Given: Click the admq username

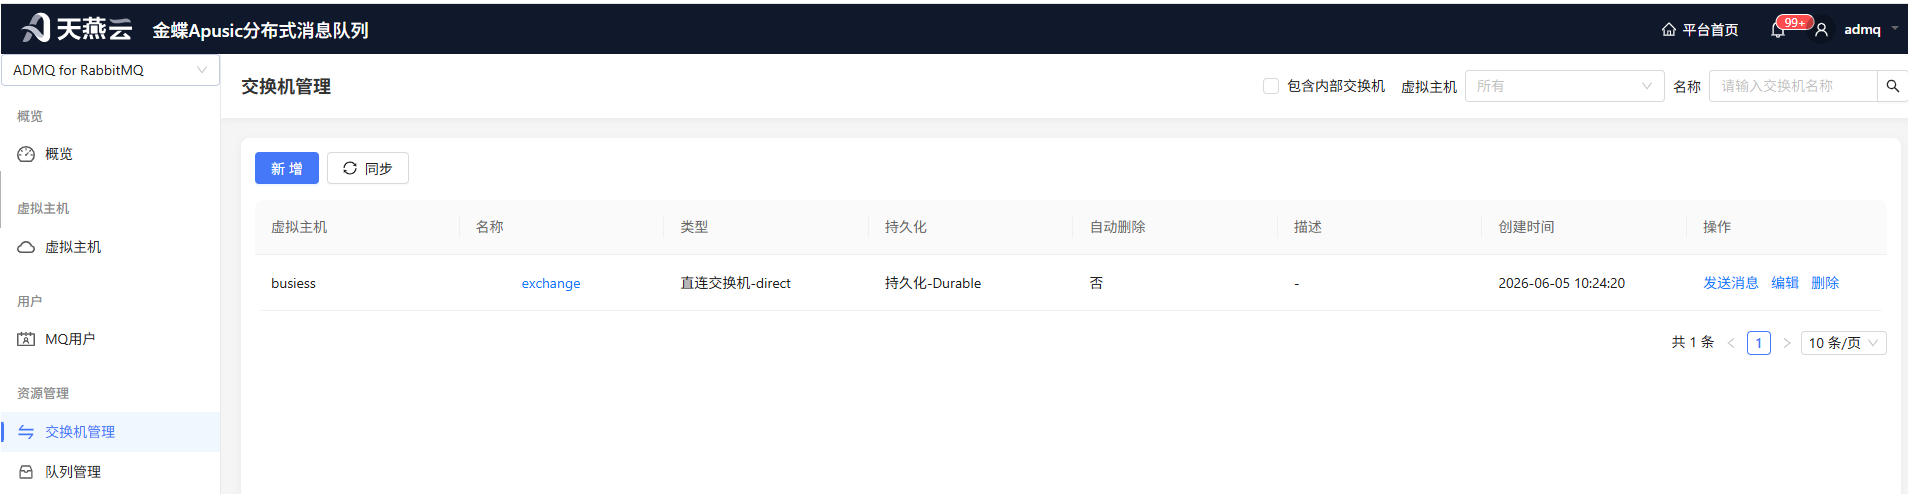Looking at the screenshot, I should (x=1862, y=30).
